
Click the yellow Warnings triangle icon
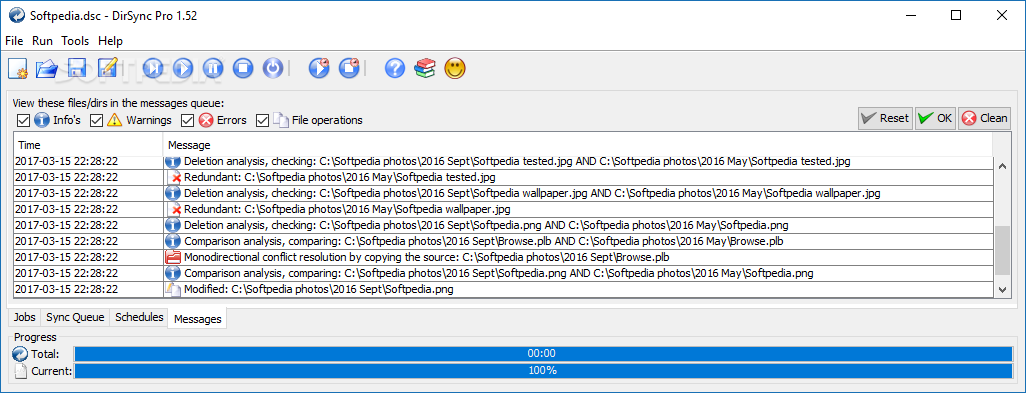pyautogui.click(x=115, y=120)
